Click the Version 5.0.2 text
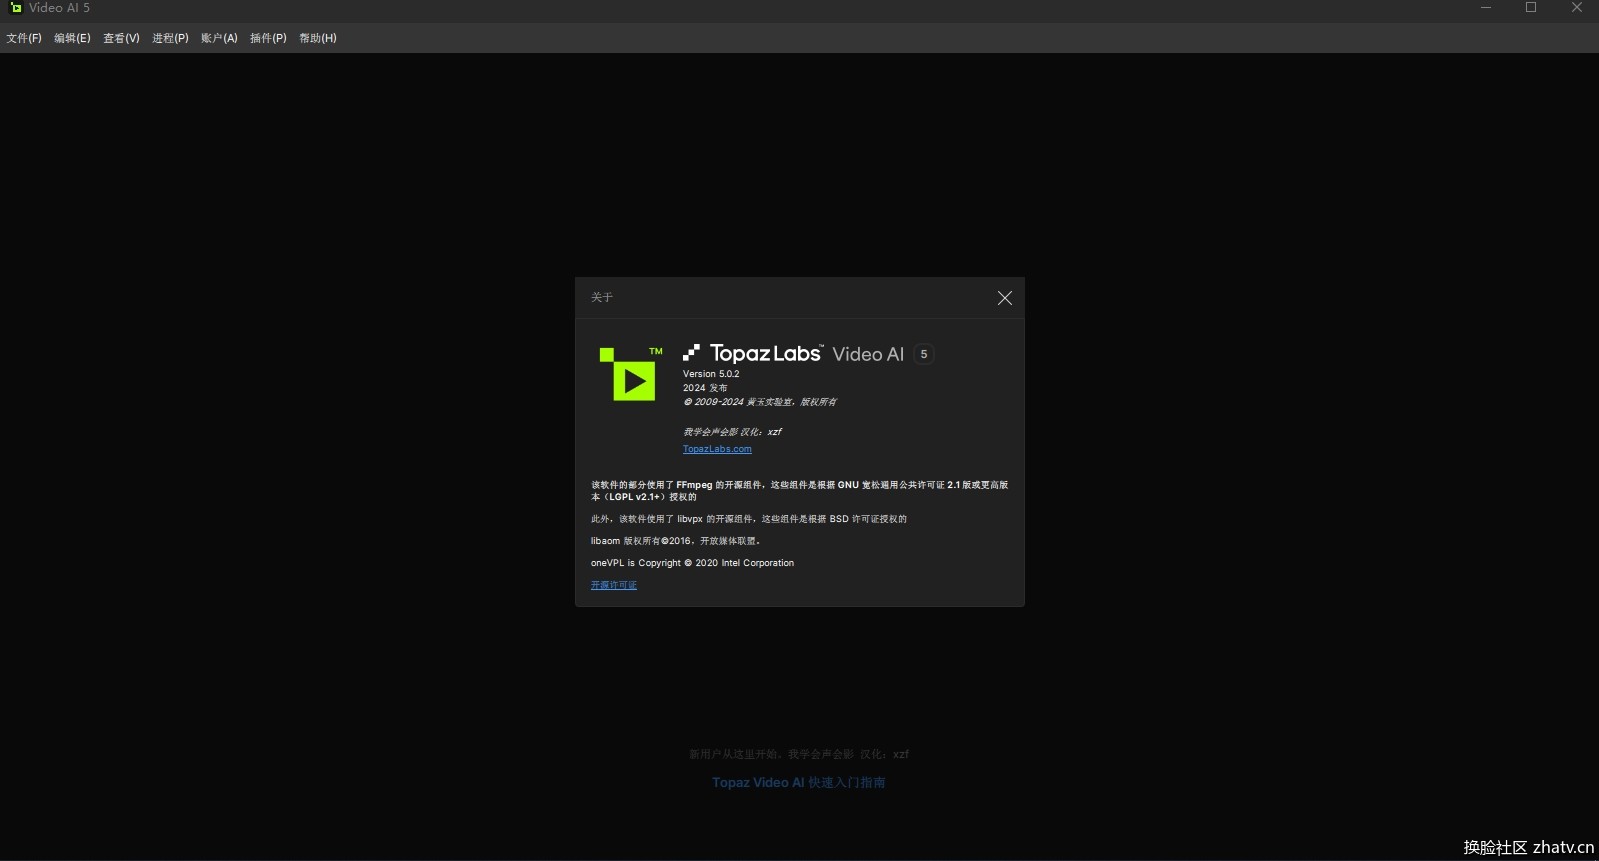This screenshot has width=1599, height=861. pos(711,374)
